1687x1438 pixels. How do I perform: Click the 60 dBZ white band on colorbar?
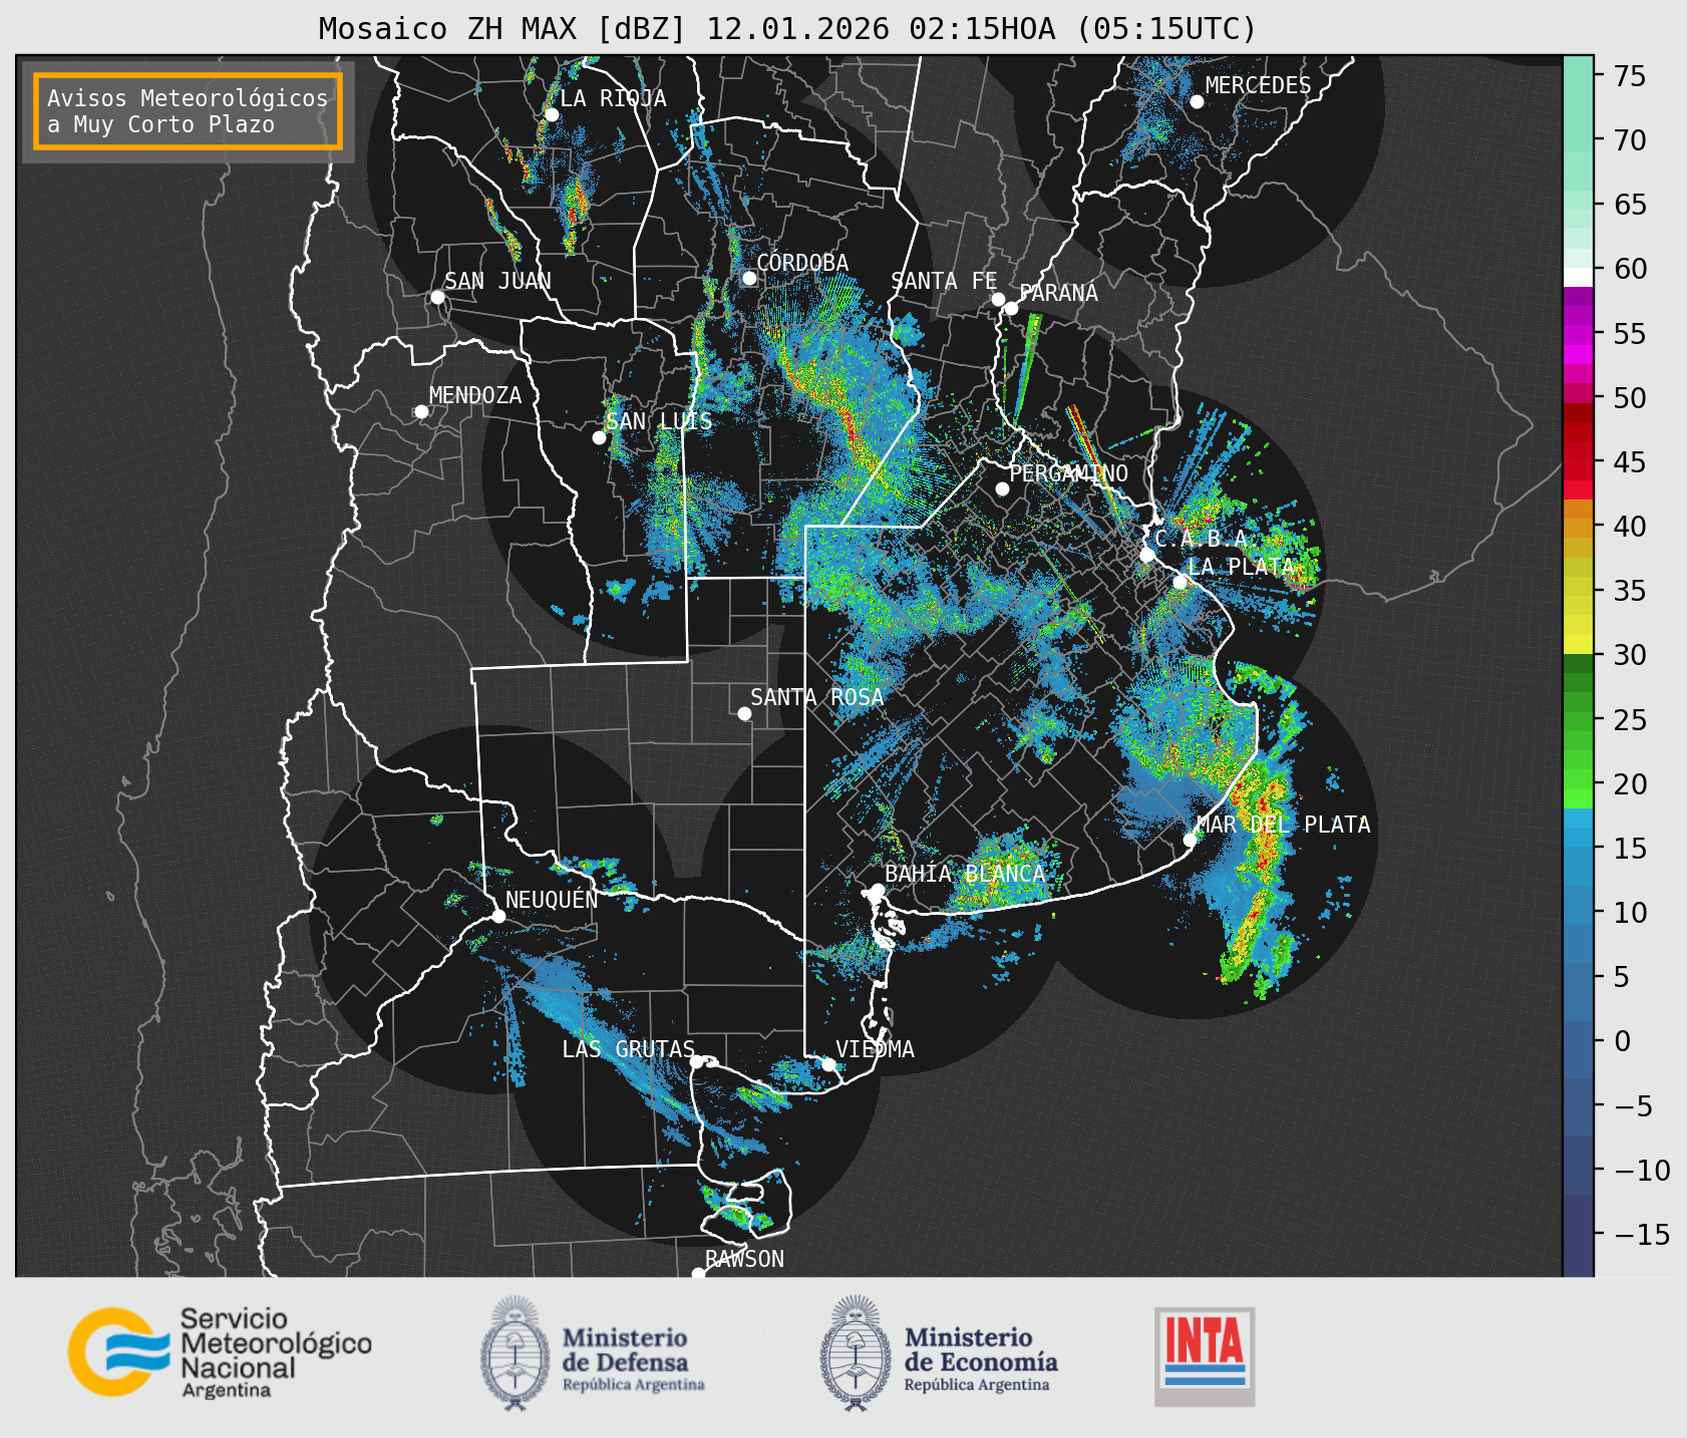[x=1578, y=277]
